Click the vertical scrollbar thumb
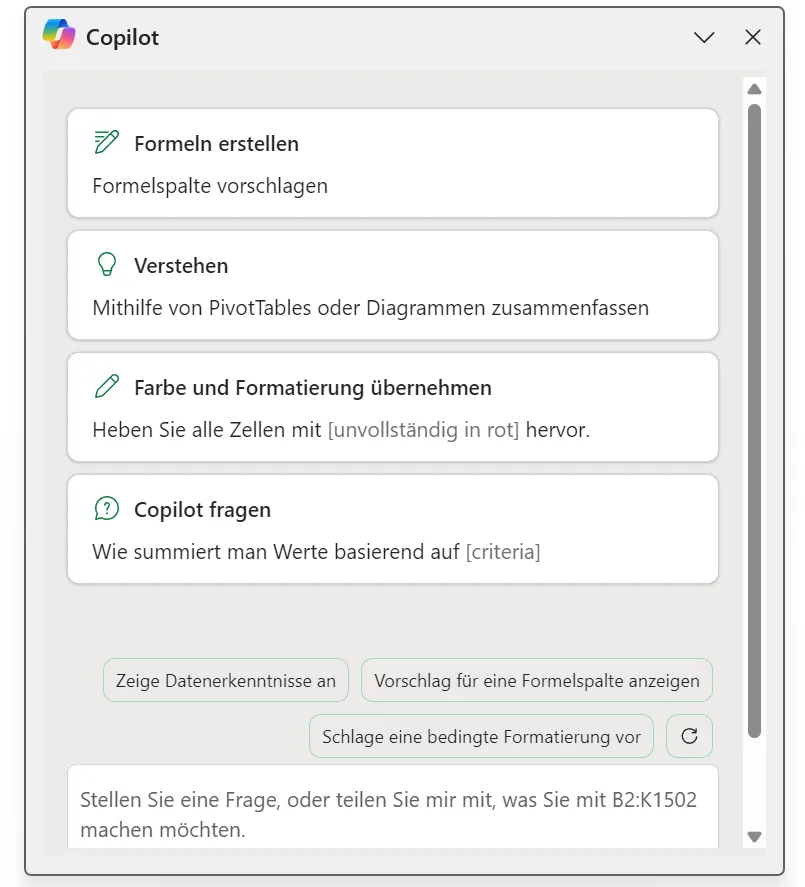The width and height of the screenshot is (805, 887). click(754, 421)
